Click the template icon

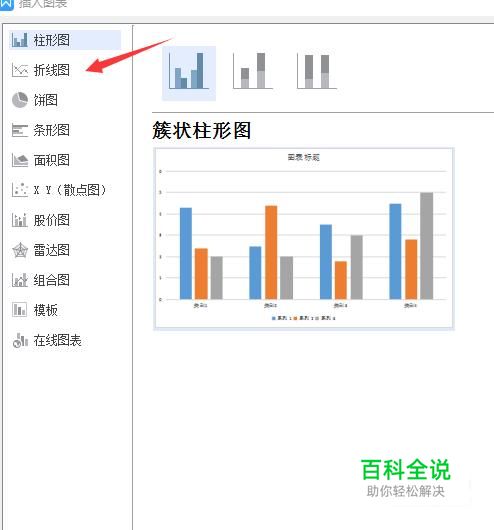point(20,310)
